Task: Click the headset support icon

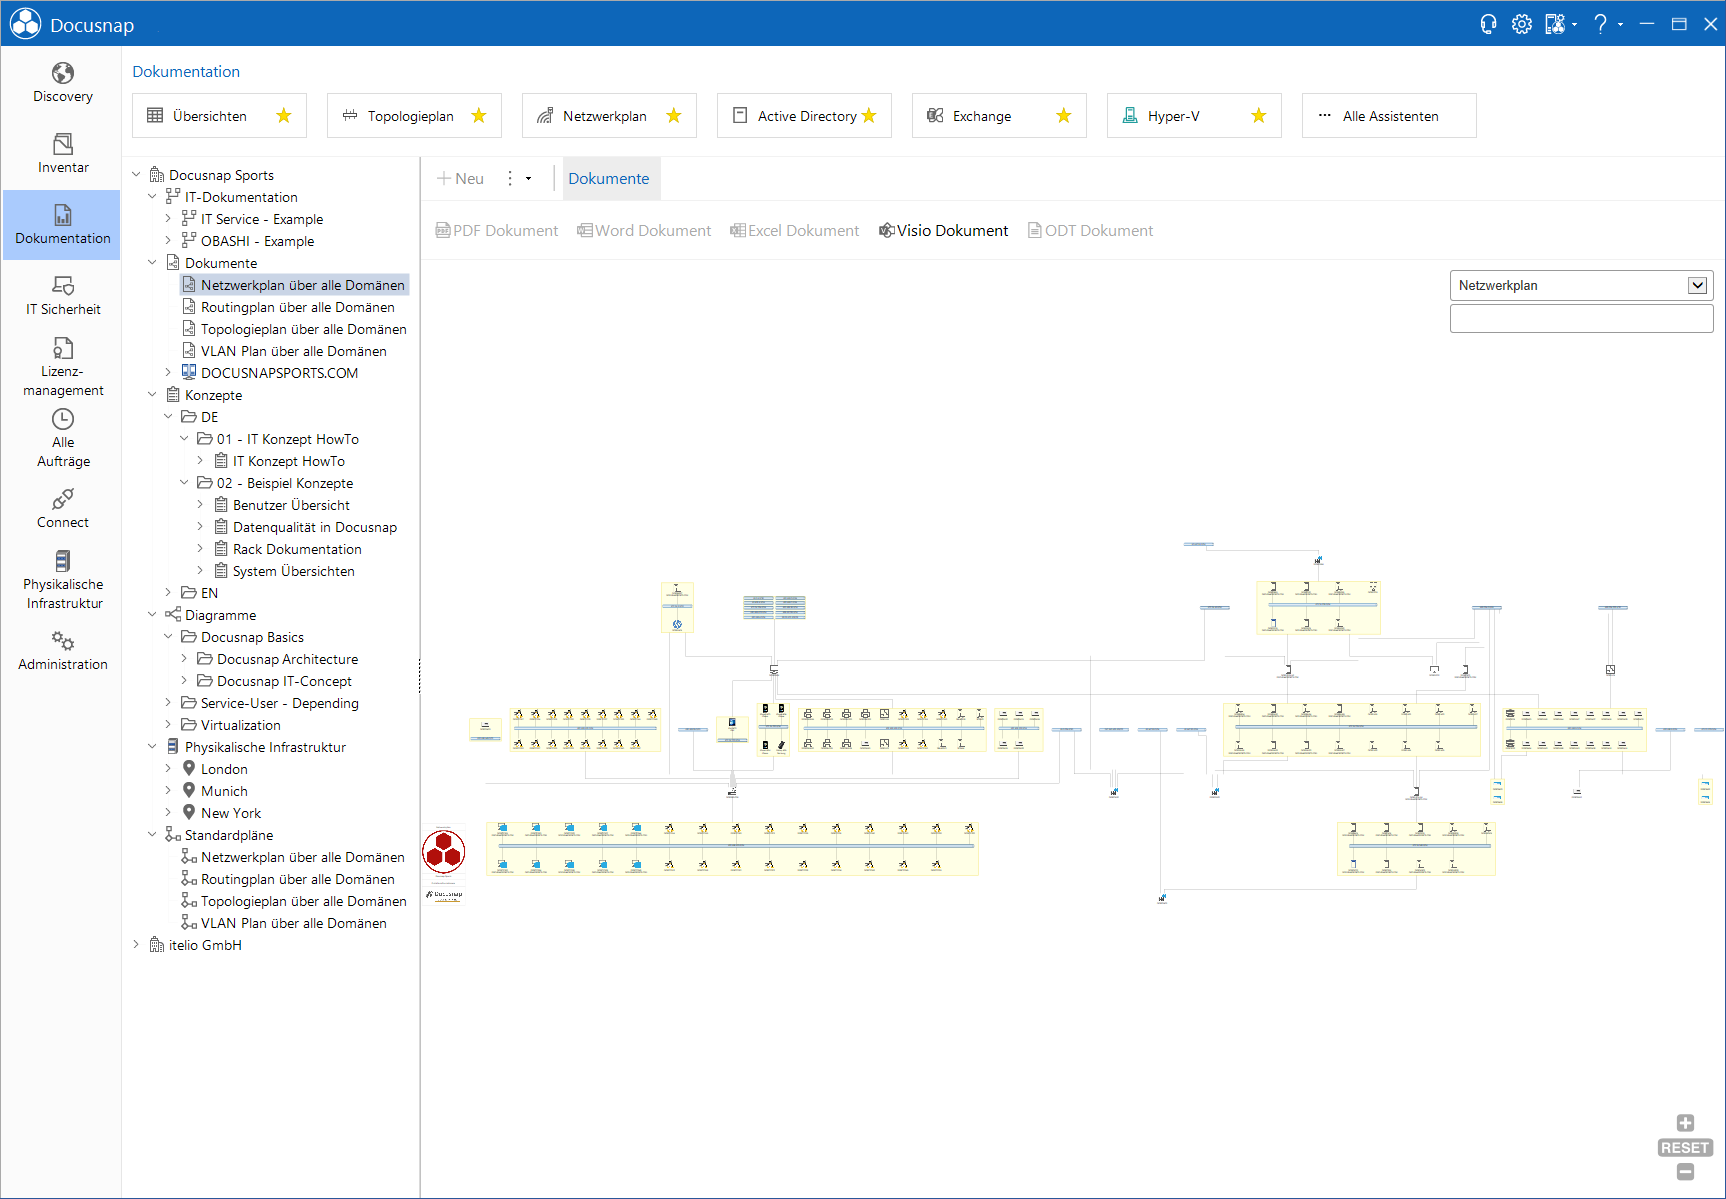Action: (1488, 24)
